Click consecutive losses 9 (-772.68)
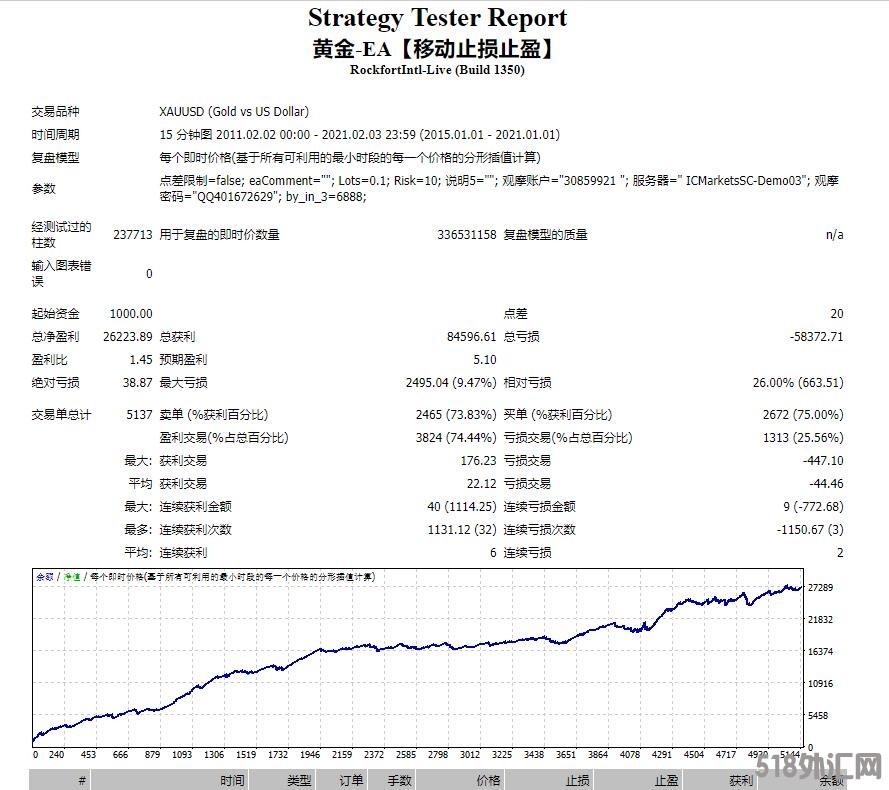889x790 pixels. [x=813, y=506]
